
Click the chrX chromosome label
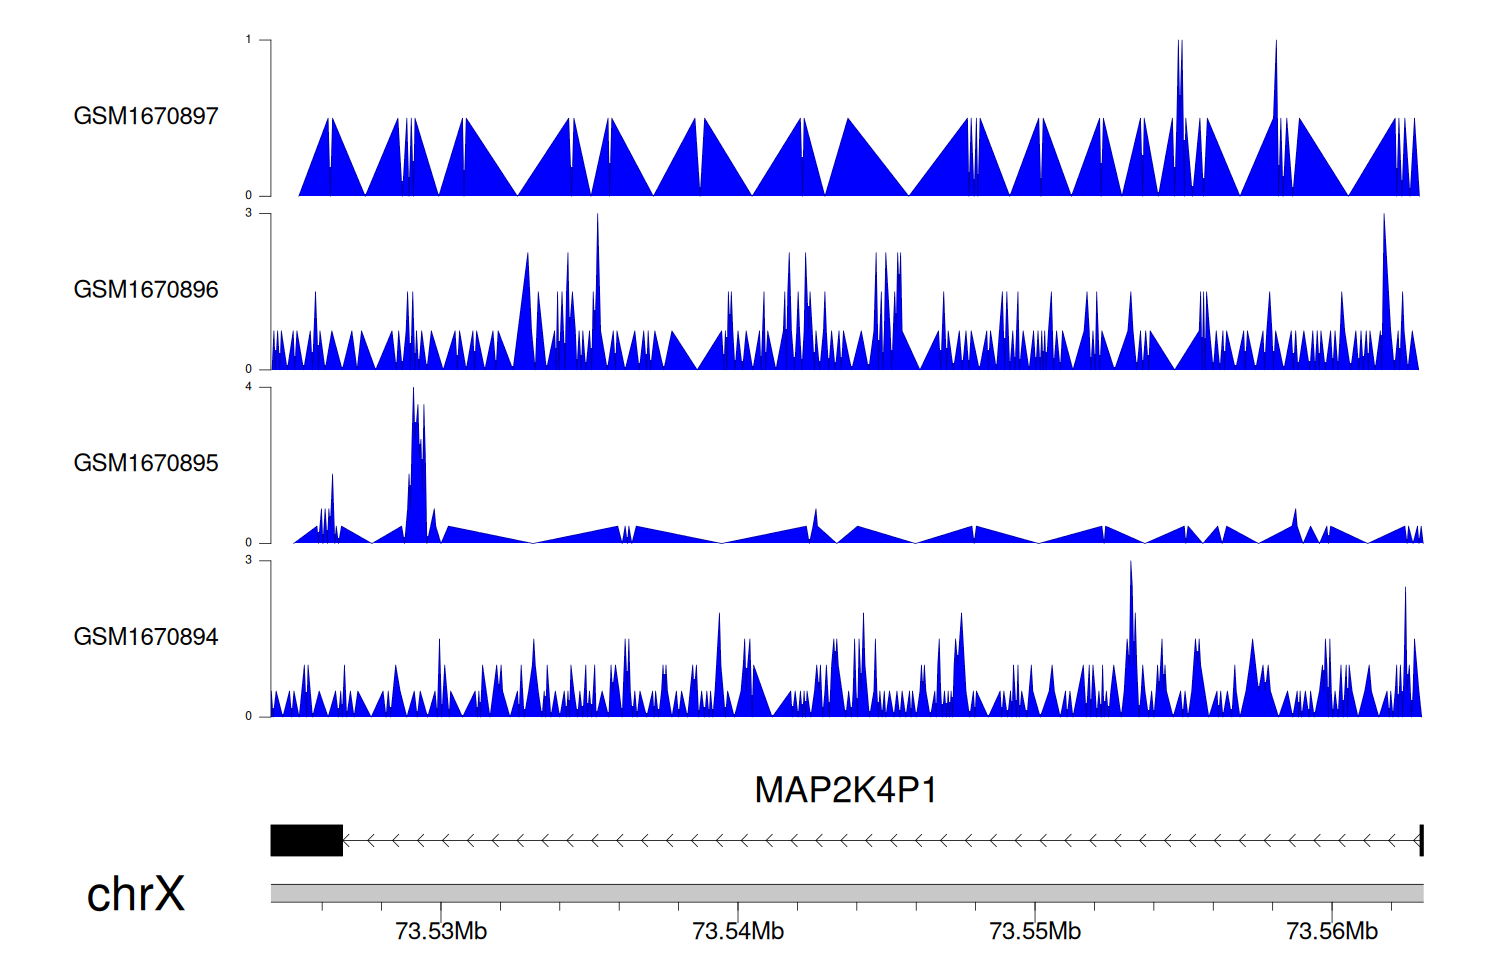[x=136, y=894]
